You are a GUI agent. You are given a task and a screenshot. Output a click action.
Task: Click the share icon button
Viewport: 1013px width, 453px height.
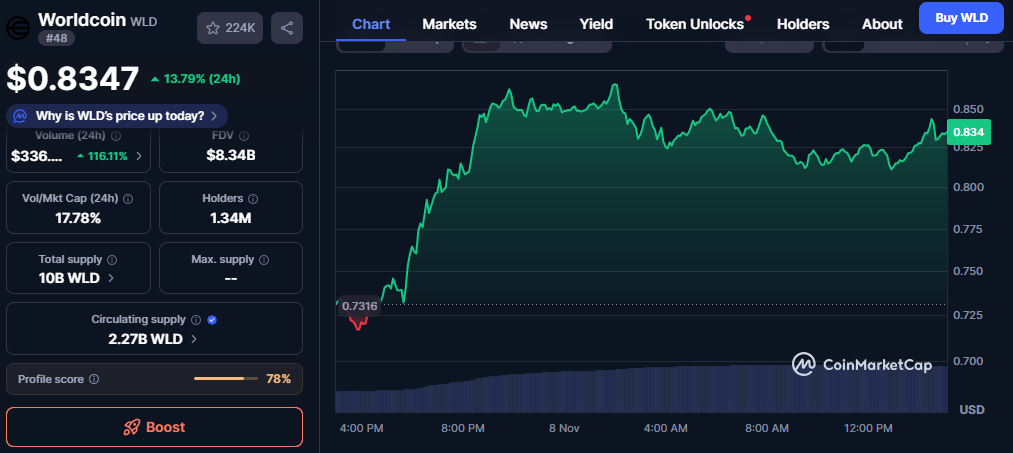coord(287,28)
